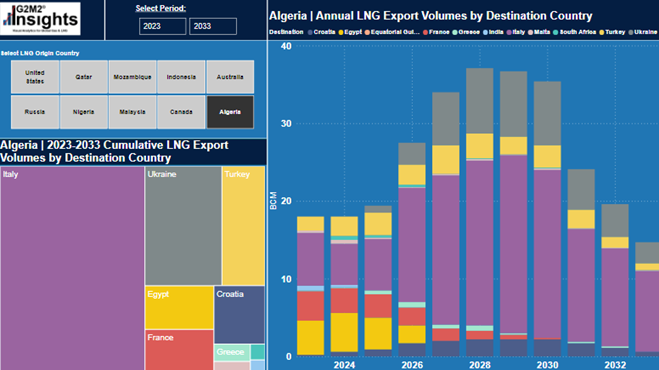
Task: Click the BCM axis title
Action: coord(274,201)
